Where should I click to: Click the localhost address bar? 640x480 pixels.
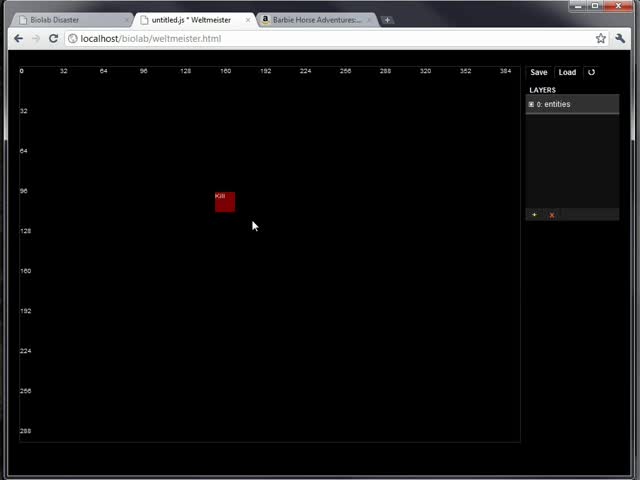click(x=335, y=39)
